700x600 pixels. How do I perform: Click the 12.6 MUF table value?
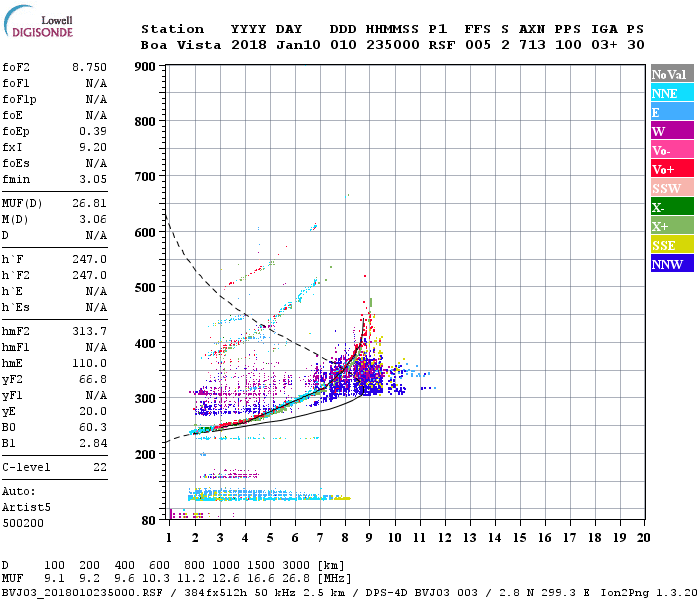pos(226,579)
